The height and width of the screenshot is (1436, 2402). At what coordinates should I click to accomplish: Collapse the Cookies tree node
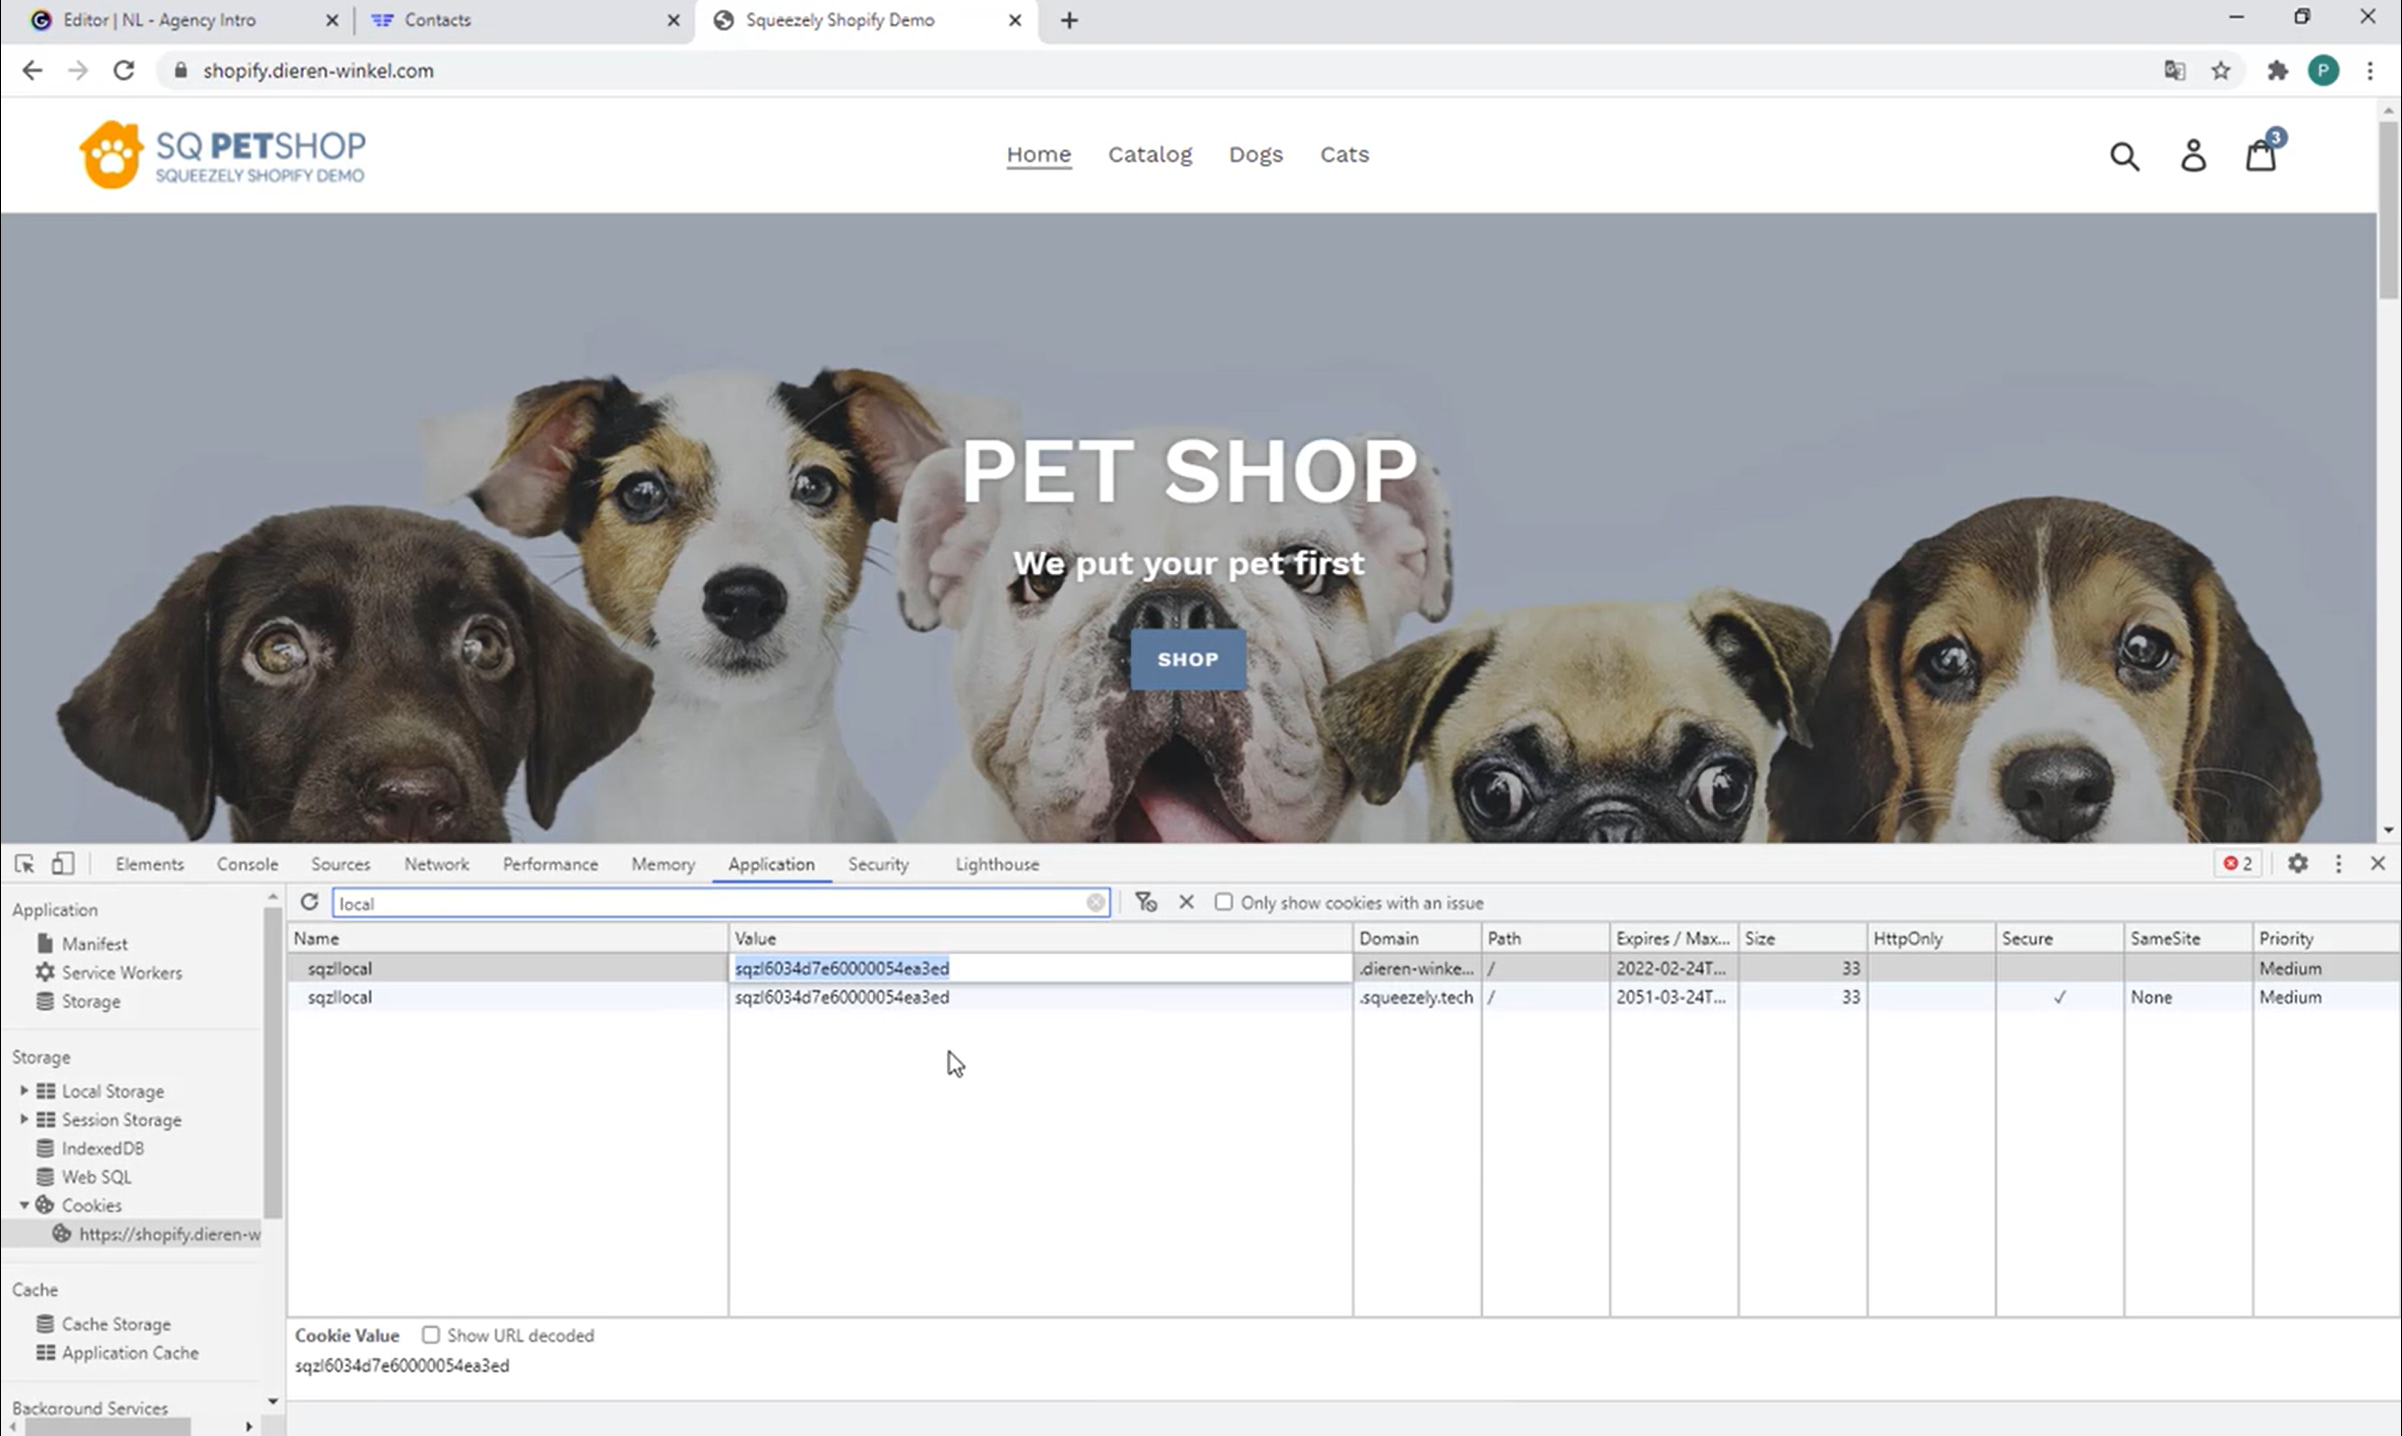(x=24, y=1205)
